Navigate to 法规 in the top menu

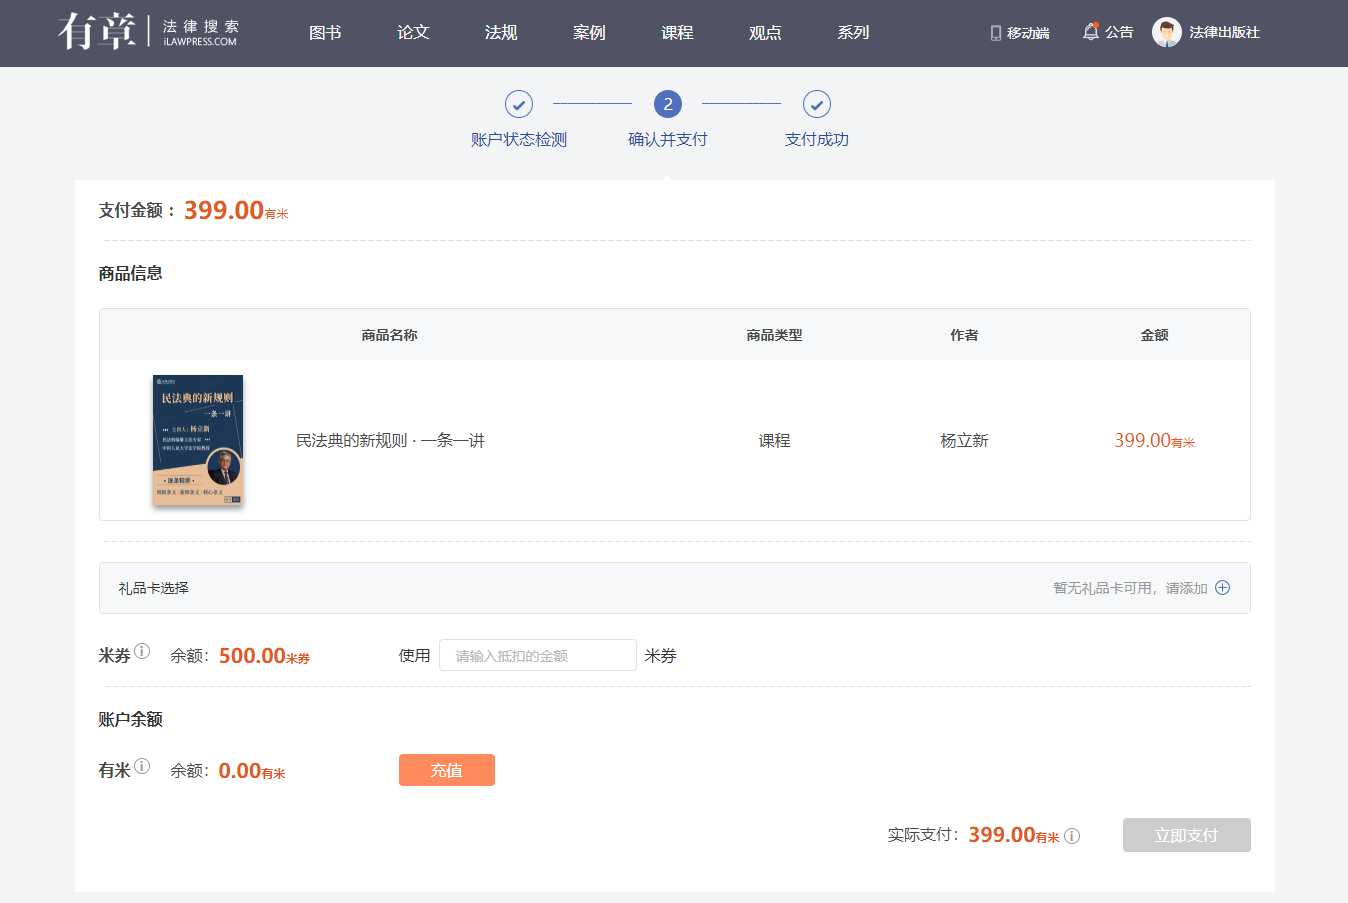[501, 33]
